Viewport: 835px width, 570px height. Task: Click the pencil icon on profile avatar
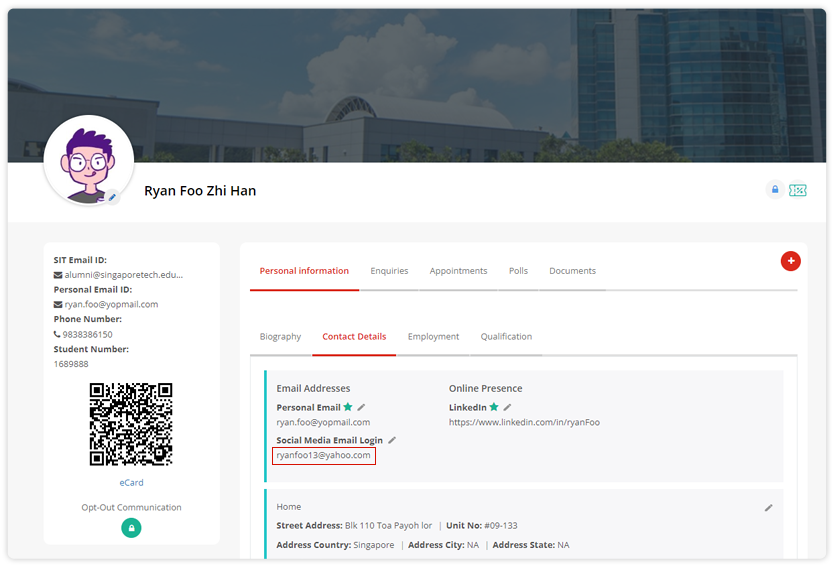(x=112, y=198)
